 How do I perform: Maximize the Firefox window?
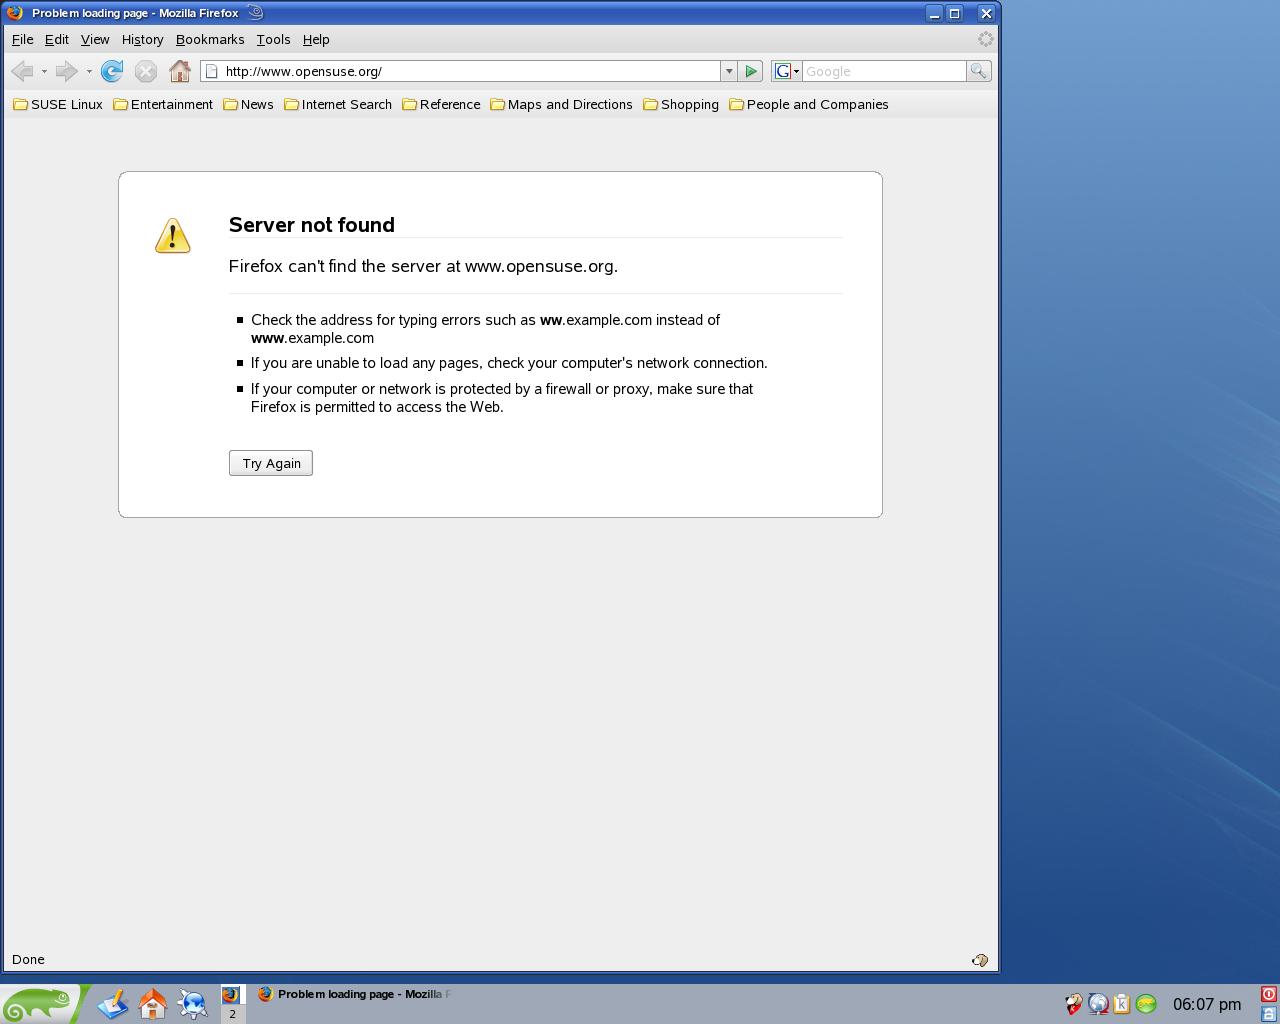pos(955,13)
